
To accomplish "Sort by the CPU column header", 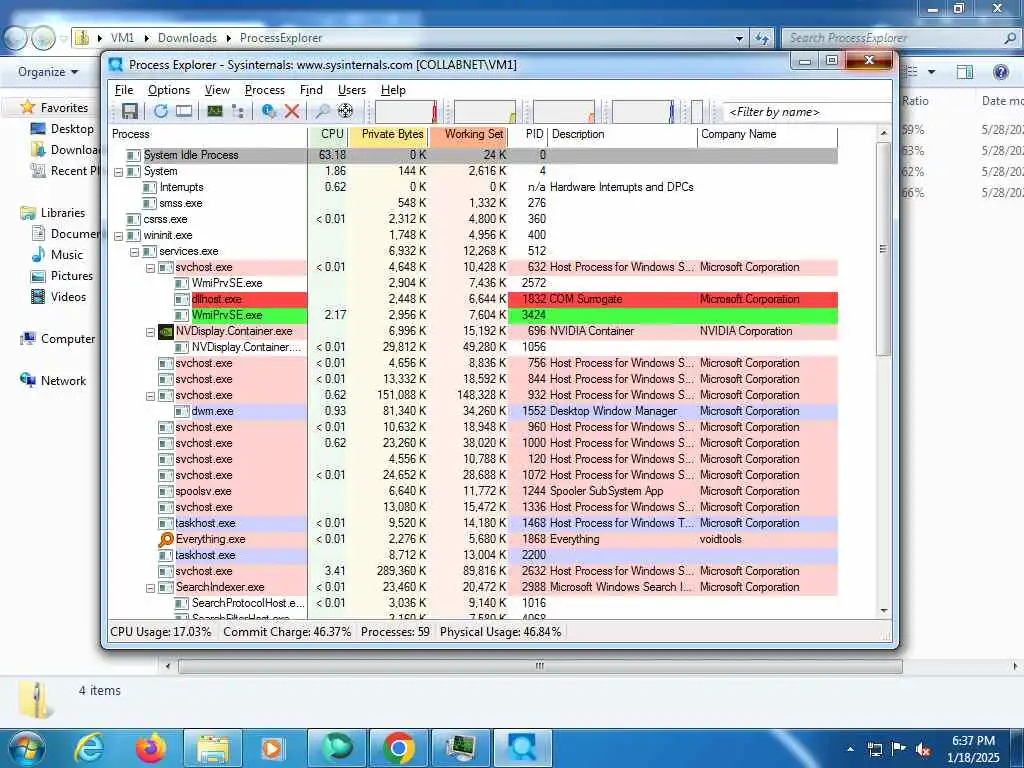I will (x=327, y=134).
